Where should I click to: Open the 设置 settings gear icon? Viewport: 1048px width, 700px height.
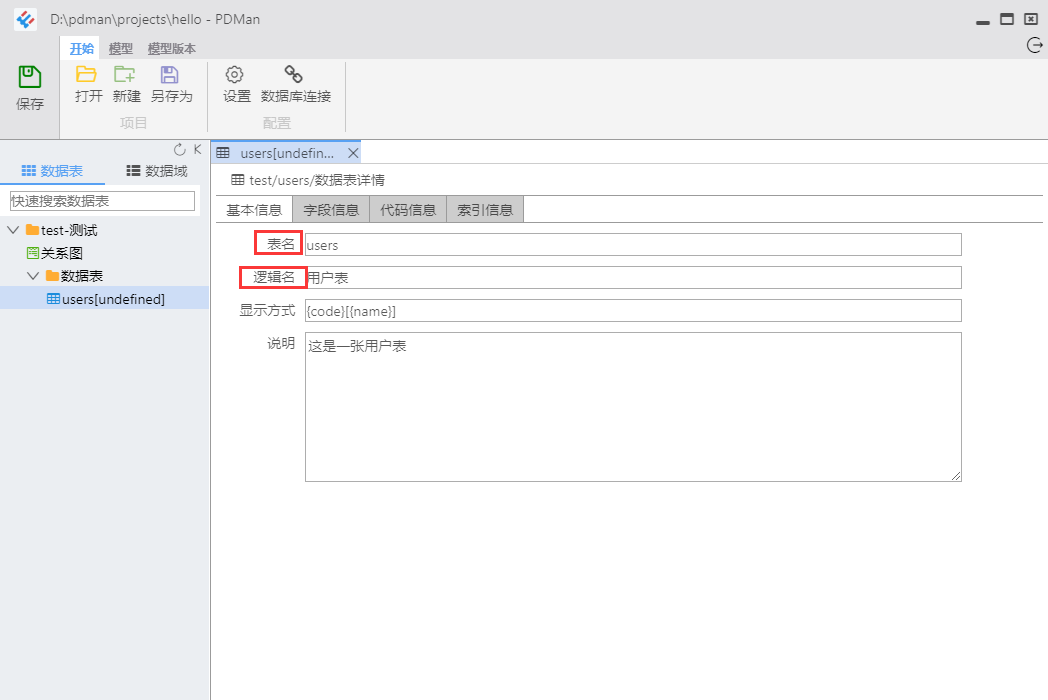(x=234, y=75)
